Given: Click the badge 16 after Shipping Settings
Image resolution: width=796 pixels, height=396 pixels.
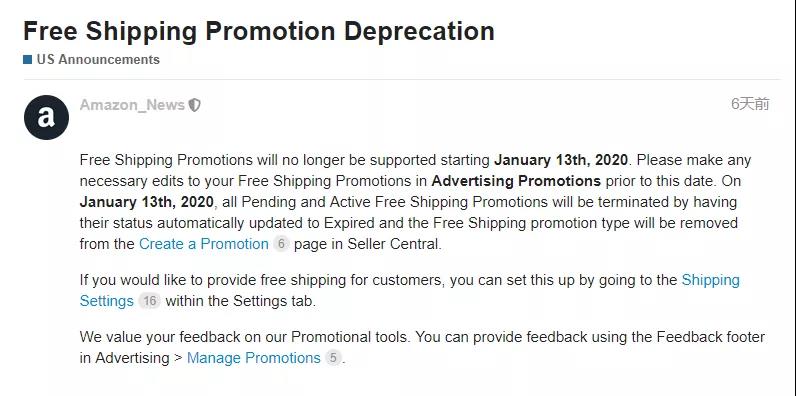Looking at the screenshot, I should [149, 301].
